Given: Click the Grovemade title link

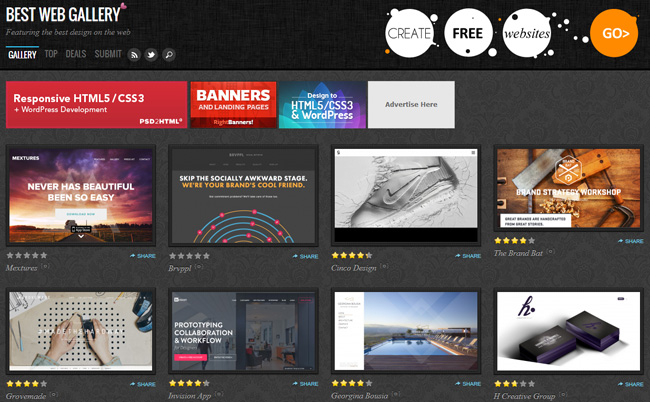Looking at the screenshot, I should pos(26,396).
